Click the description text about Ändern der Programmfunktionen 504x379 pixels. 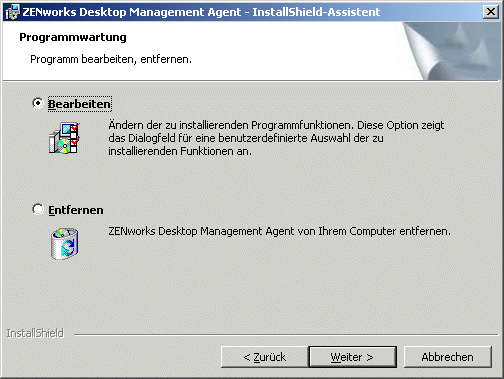tap(276, 138)
